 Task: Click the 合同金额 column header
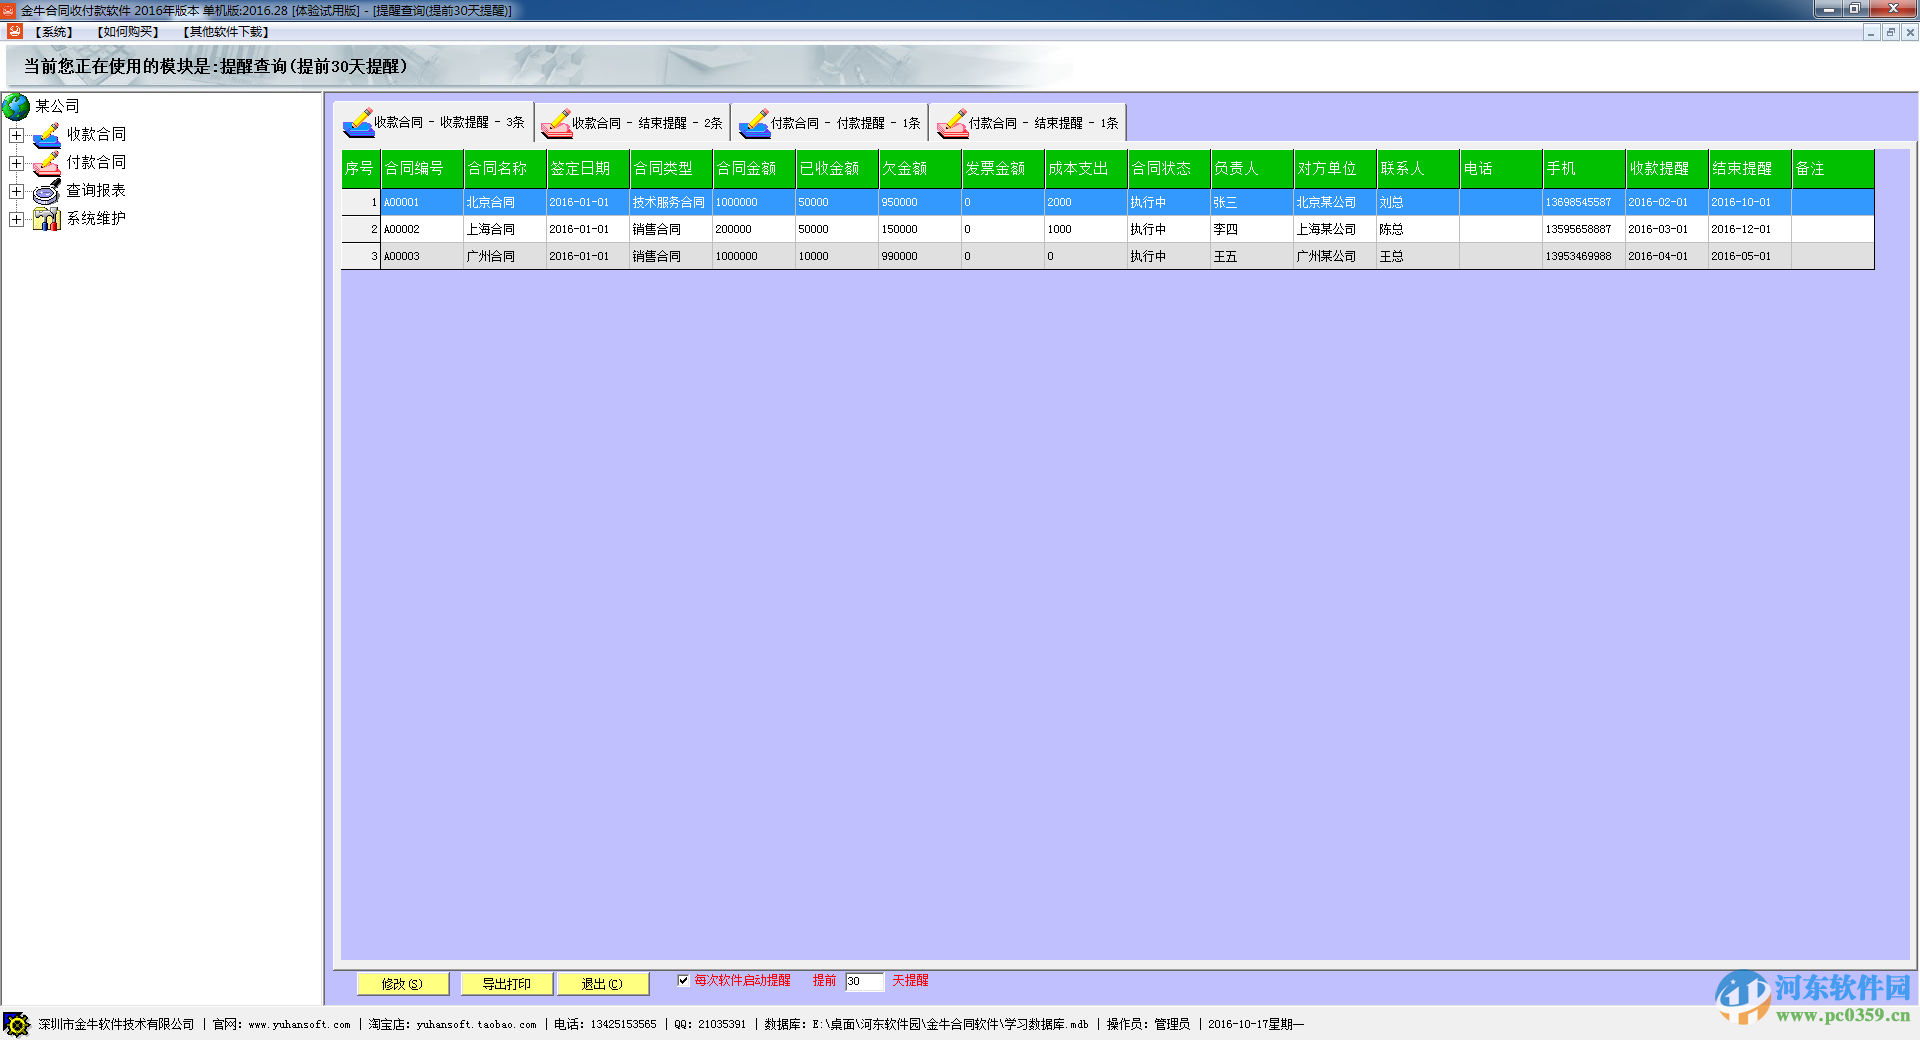754,169
